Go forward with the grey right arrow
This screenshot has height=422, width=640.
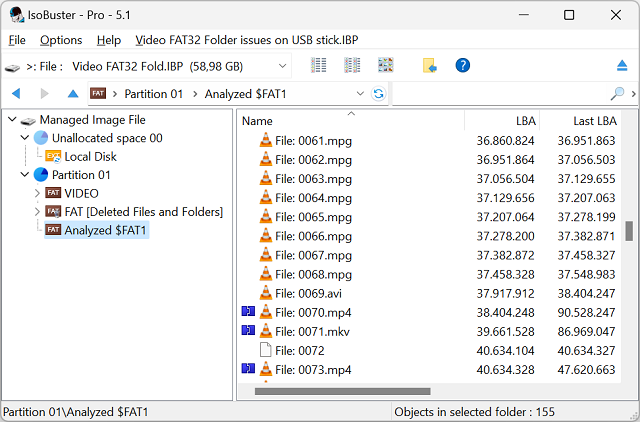[44, 94]
